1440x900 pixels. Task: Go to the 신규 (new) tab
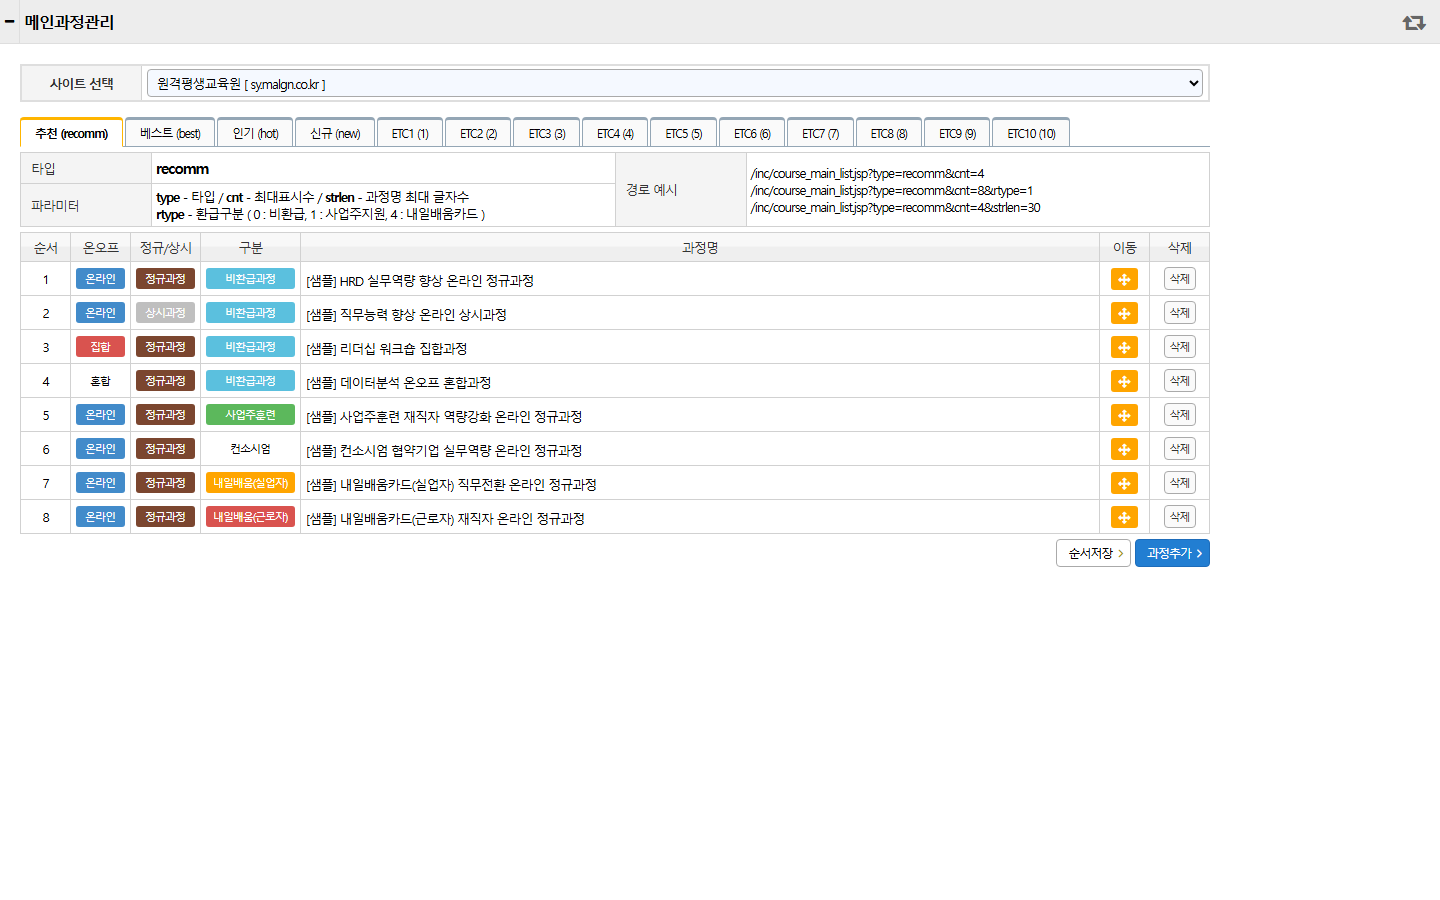coord(335,133)
